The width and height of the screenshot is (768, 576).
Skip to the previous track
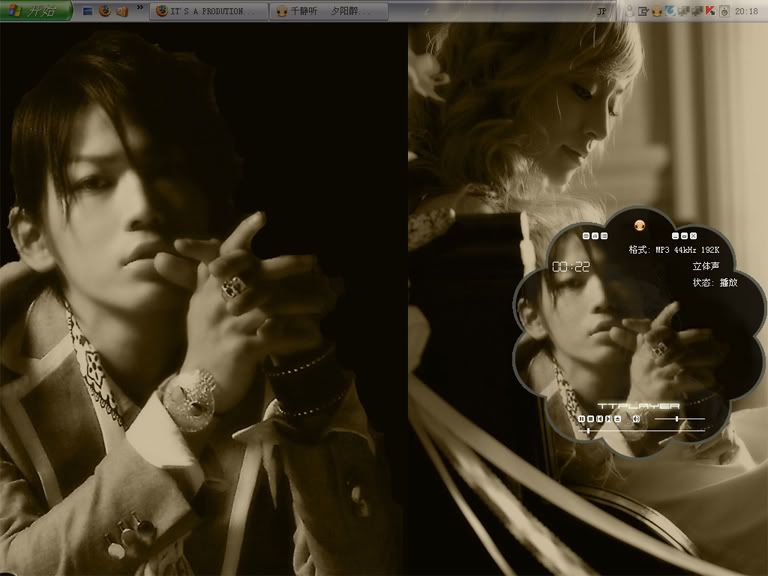click(599, 418)
